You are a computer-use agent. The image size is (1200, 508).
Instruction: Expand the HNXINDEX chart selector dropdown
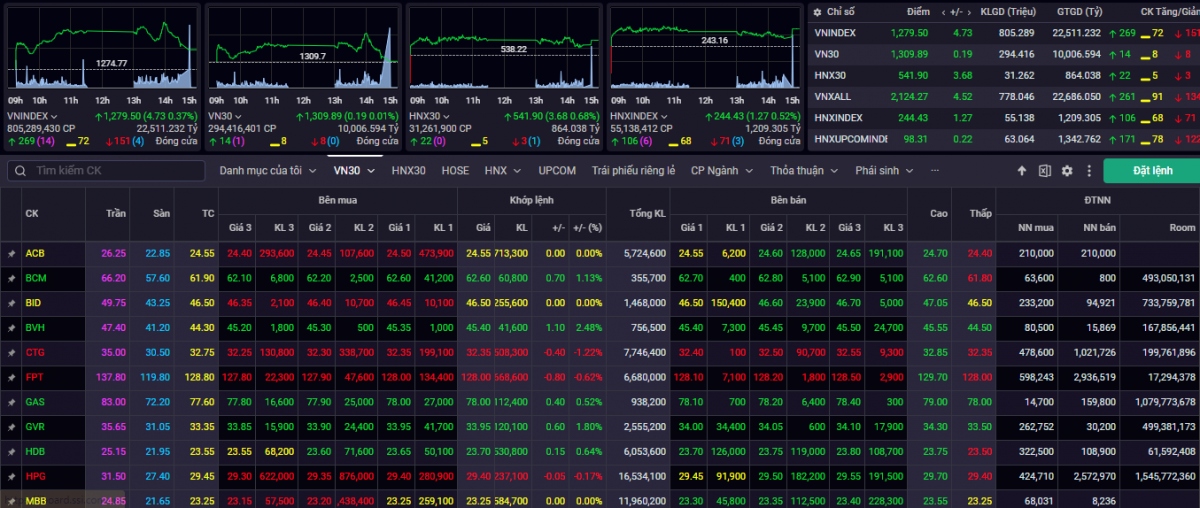click(666, 116)
